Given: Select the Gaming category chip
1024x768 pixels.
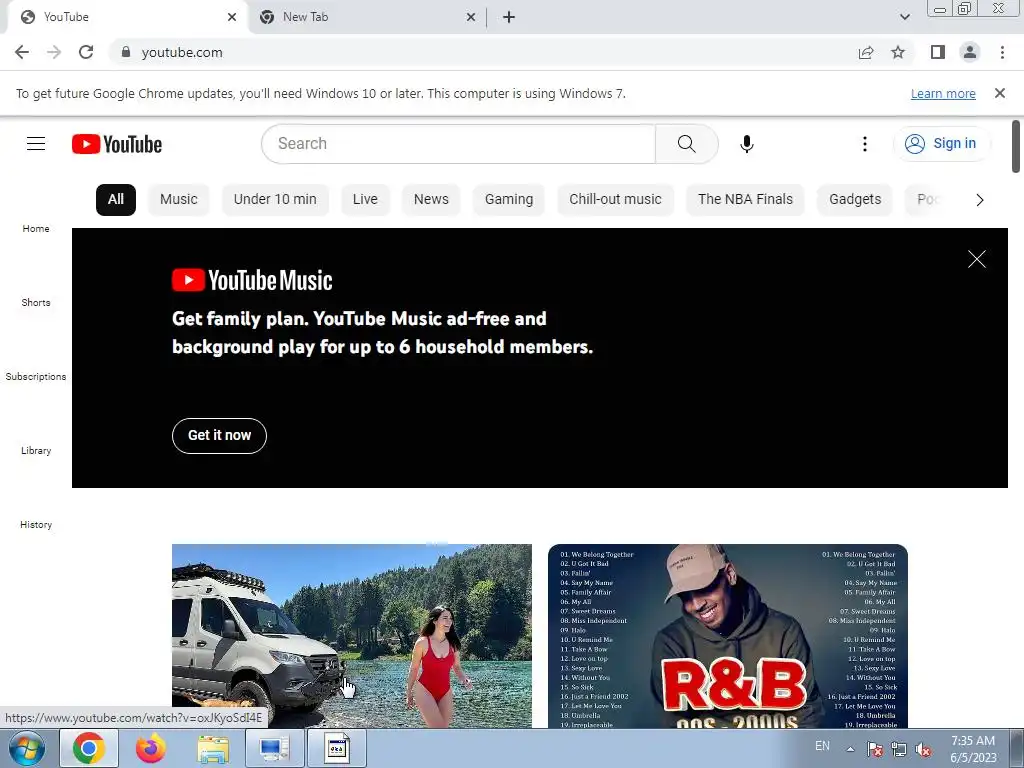Looking at the screenshot, I should click(x=509, y=200).
